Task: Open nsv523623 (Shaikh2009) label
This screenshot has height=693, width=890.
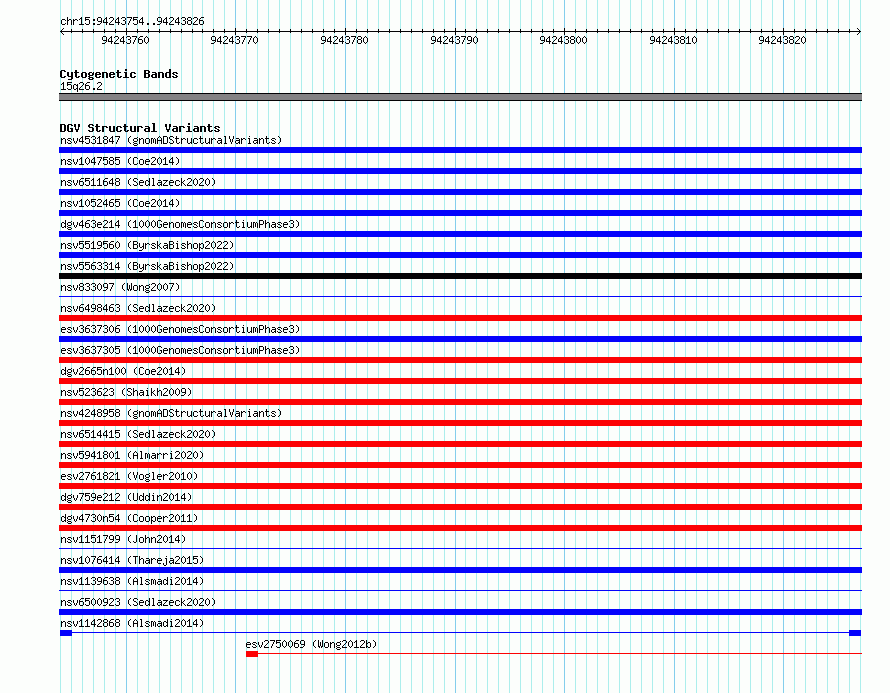Action: [126, 392]
